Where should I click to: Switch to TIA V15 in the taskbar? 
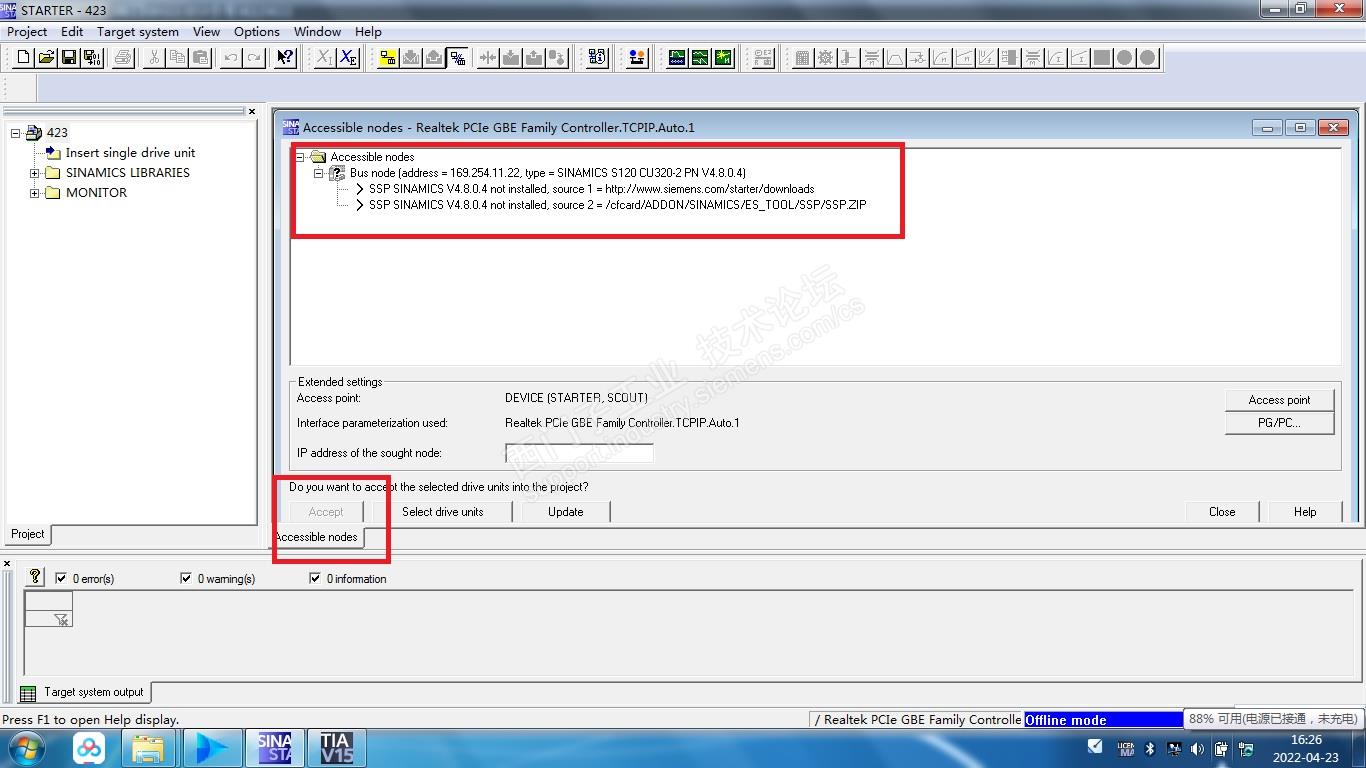[336, 748]
